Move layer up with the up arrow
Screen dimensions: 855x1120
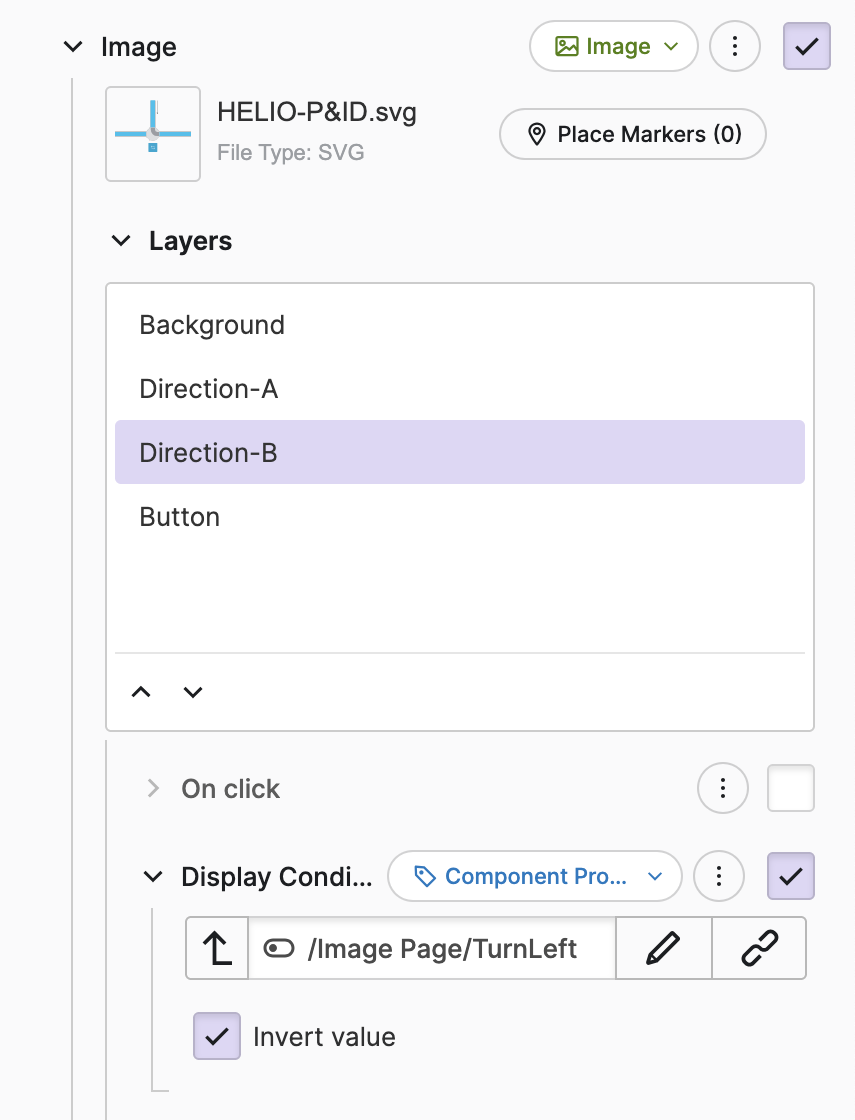tap(141, 692)
